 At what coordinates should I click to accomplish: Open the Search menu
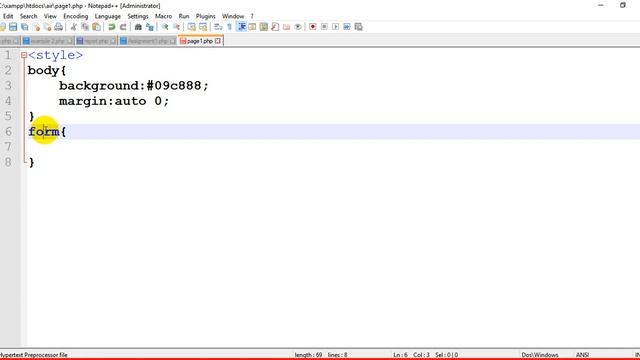coord(29,16)
